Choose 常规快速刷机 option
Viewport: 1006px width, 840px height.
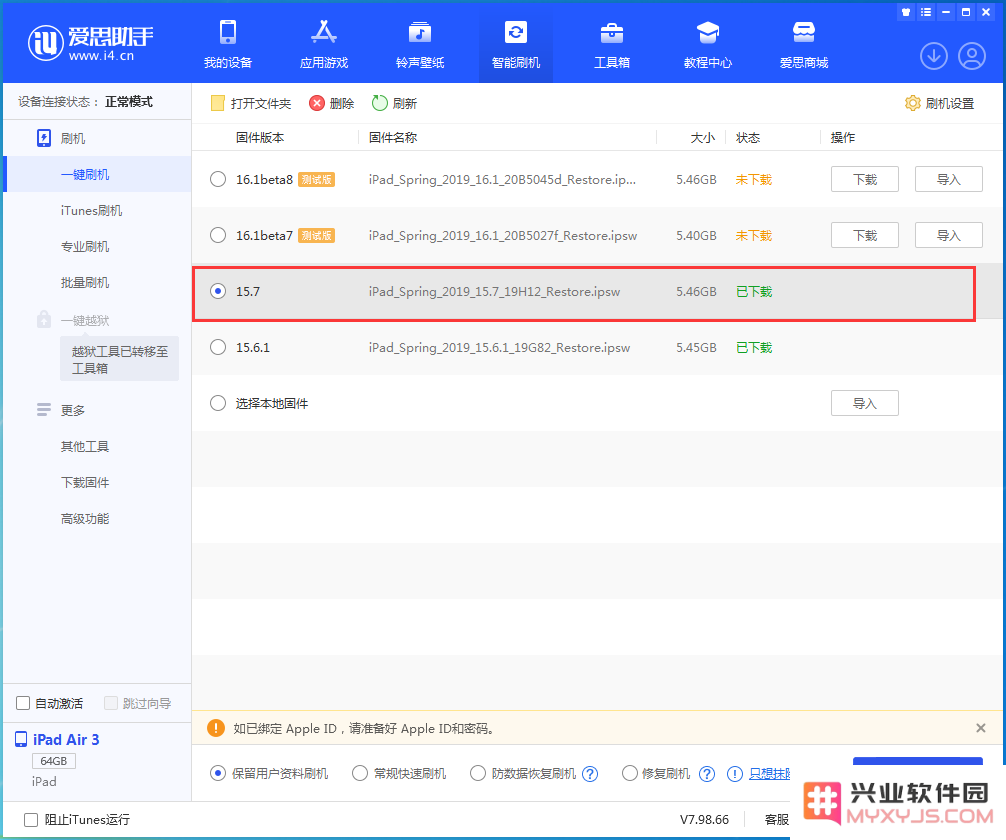360,773
